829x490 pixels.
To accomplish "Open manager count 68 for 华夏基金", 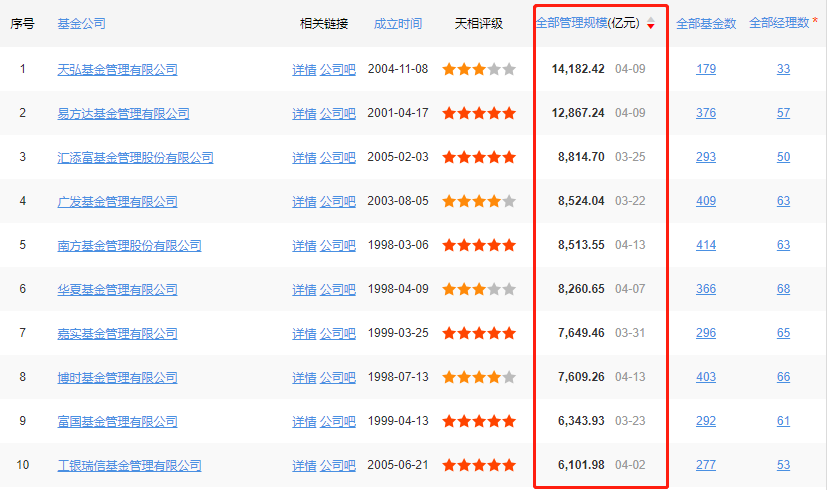I will tap(783, 289).
